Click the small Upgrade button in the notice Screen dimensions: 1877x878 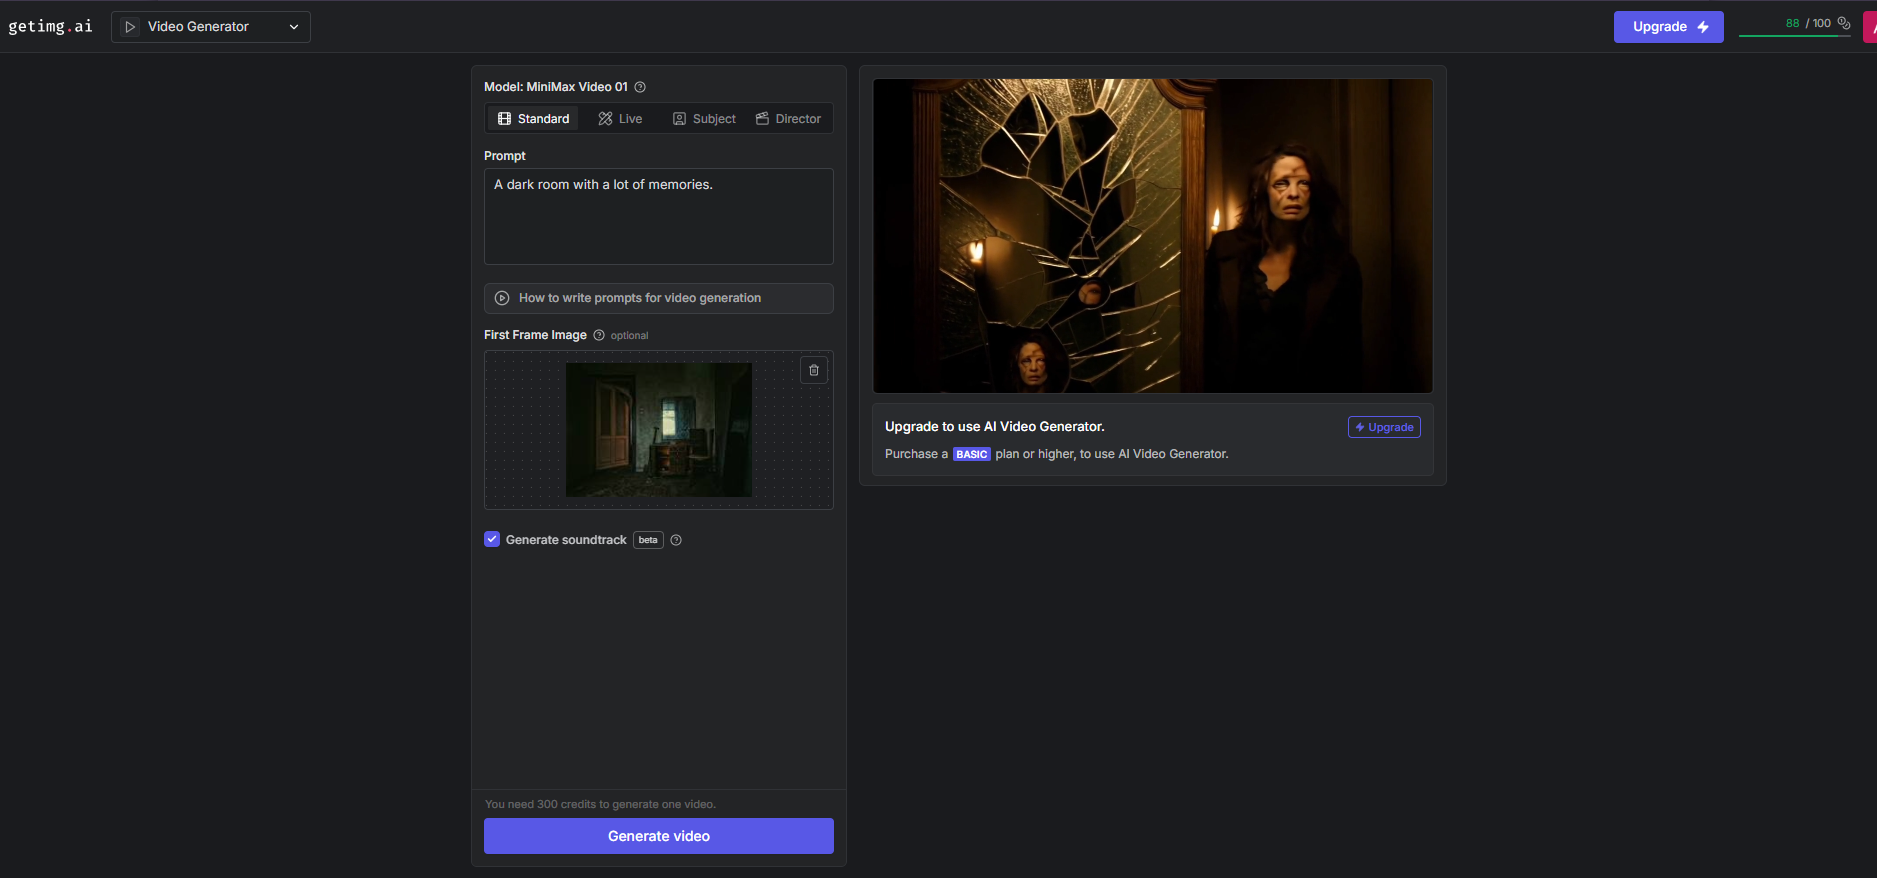[1384, 427]
